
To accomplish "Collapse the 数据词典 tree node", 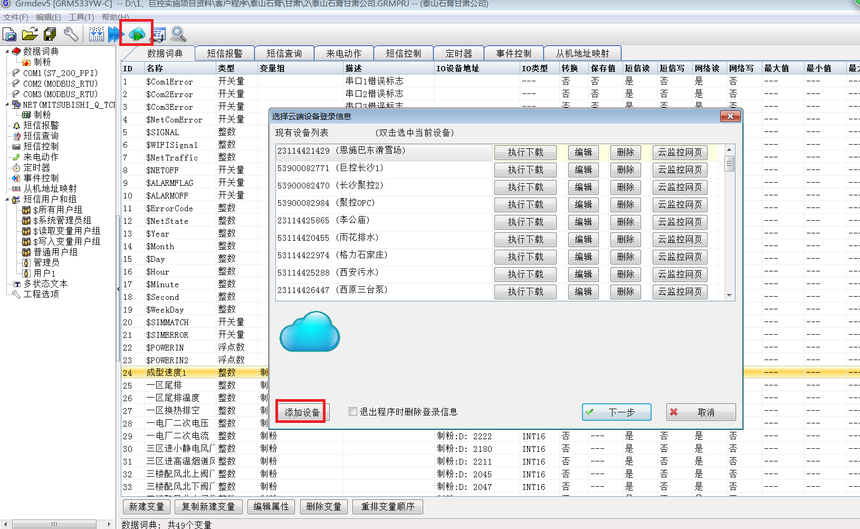I will pos(7,52).
